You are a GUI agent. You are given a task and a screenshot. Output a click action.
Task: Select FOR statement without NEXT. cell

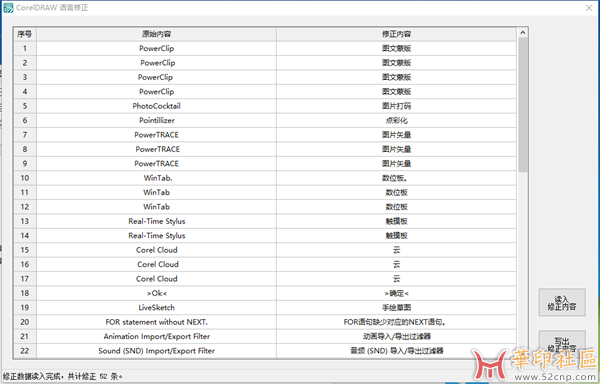(x=156, y=322)
